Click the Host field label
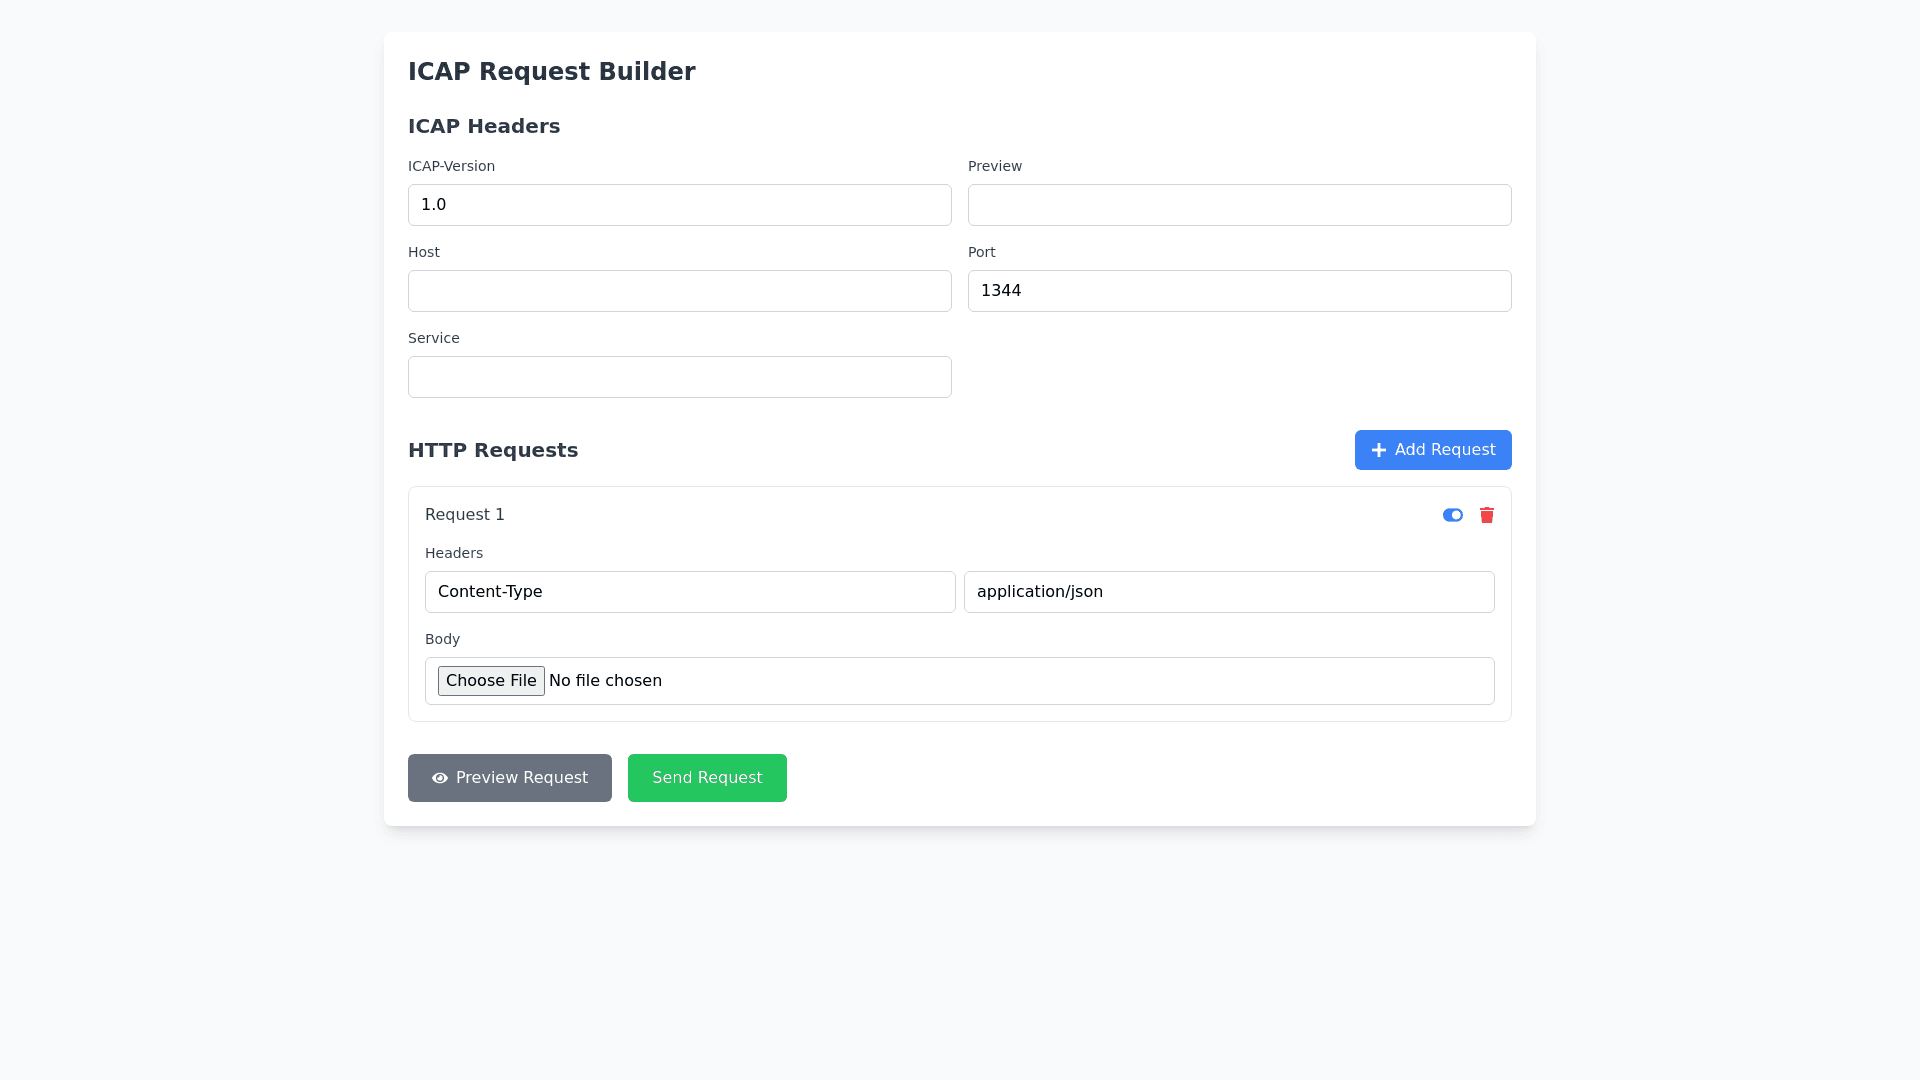 point(423,252)
